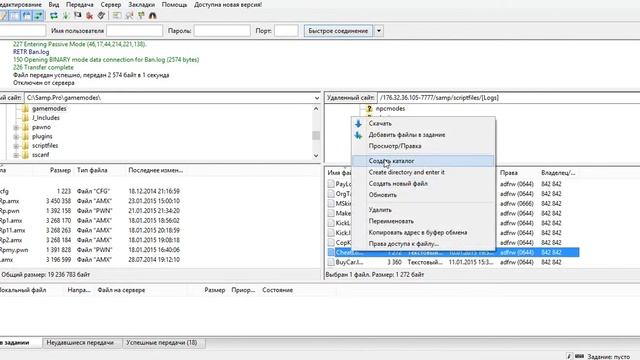The width and height of the screenshot is (640, 360).
Task: Click the PayLo file icon in remote list
Action: [331, 184]
